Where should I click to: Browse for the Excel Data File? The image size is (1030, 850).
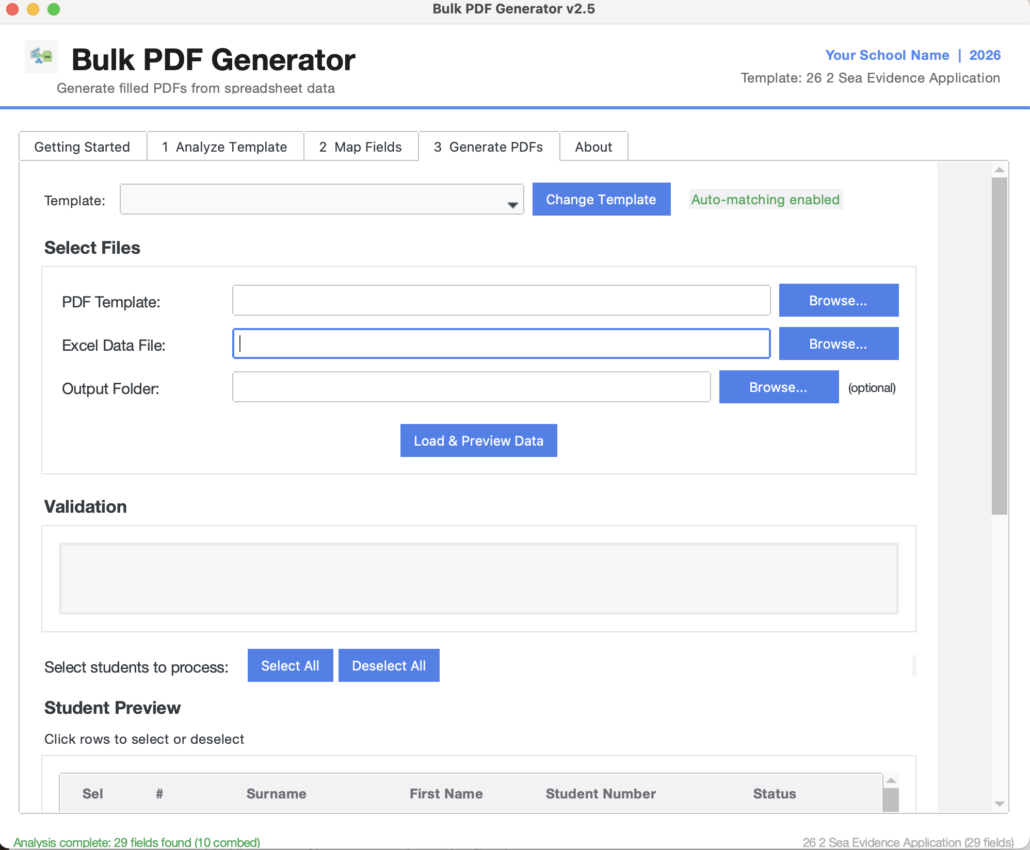tap(838, 344)
